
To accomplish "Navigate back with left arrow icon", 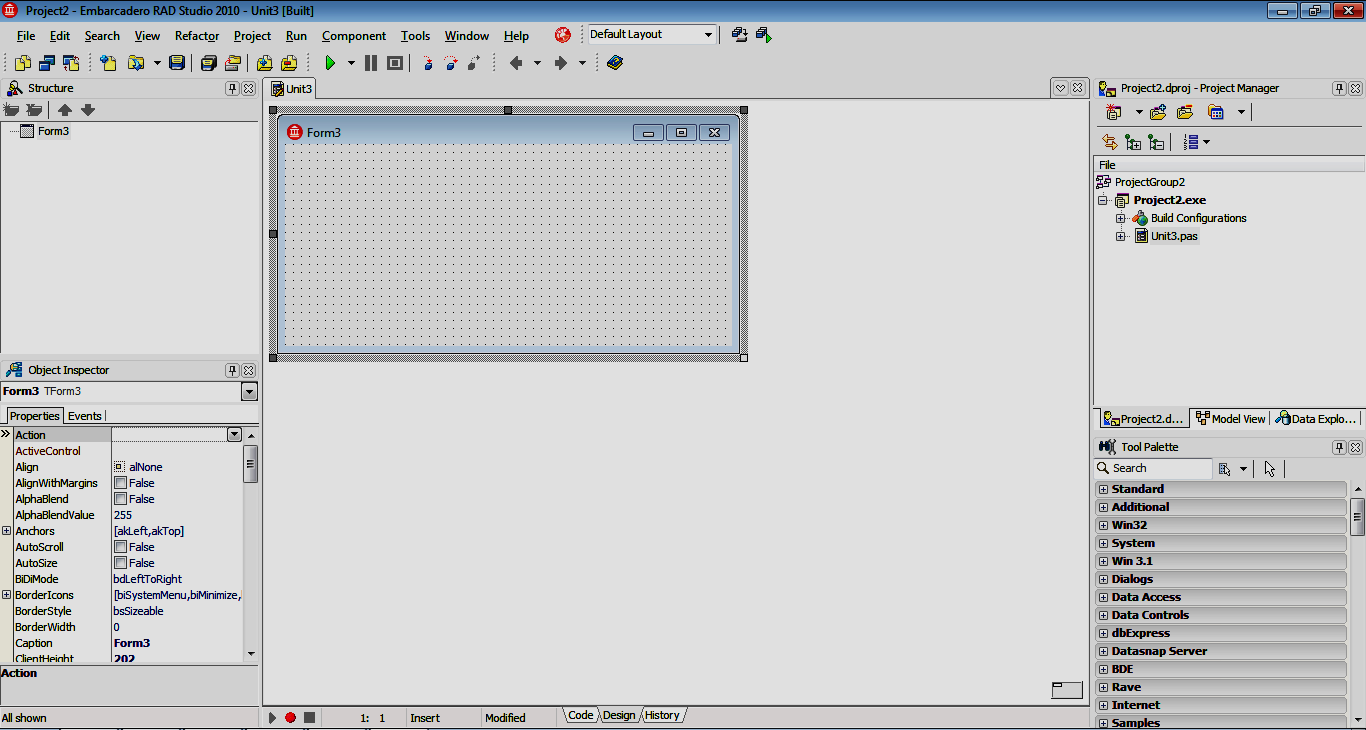I will click(516, 63).
